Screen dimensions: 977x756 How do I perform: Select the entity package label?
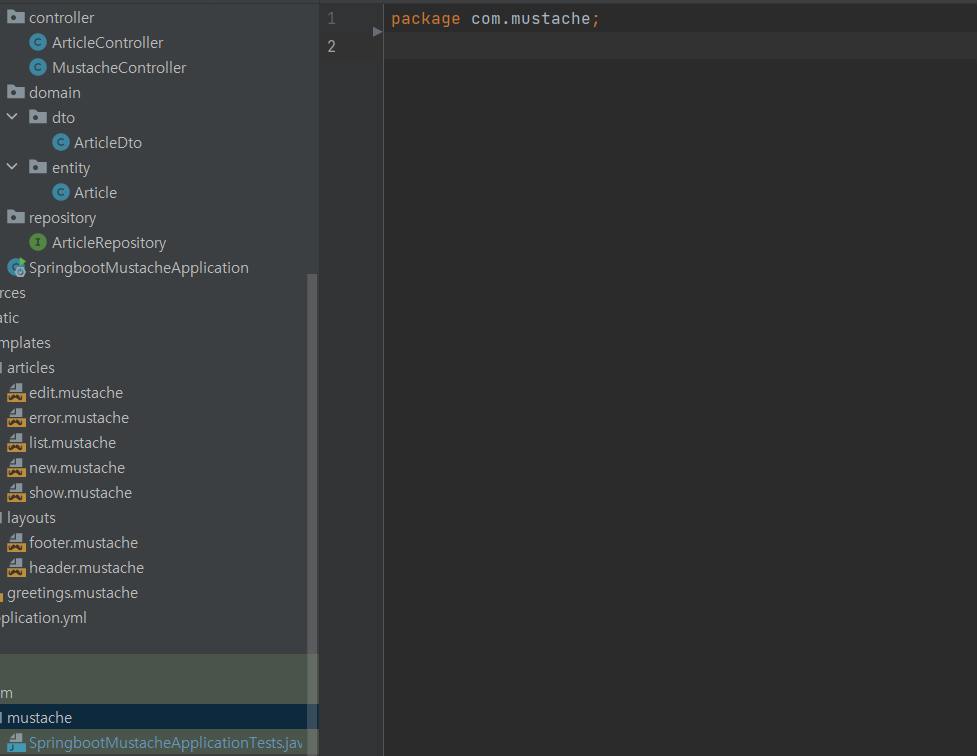click(x=71, y=168)
